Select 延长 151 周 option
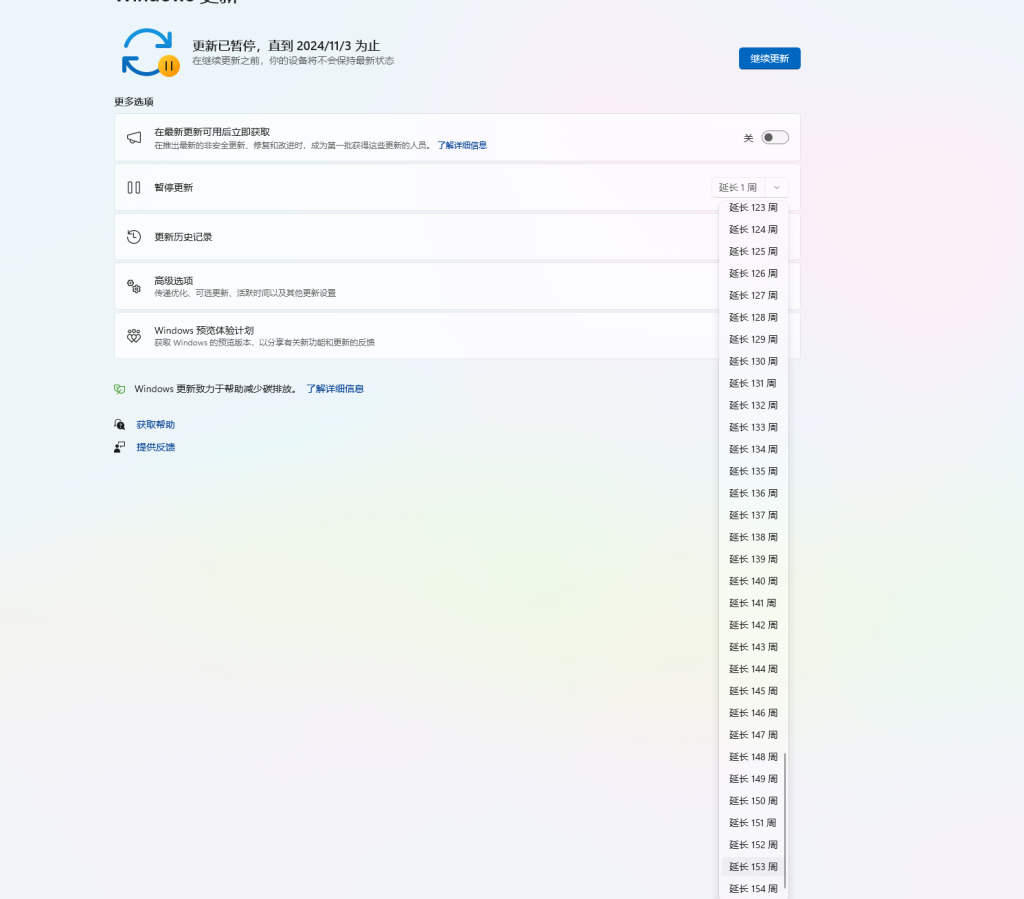 pyautogui.click(x=753, y=823)
